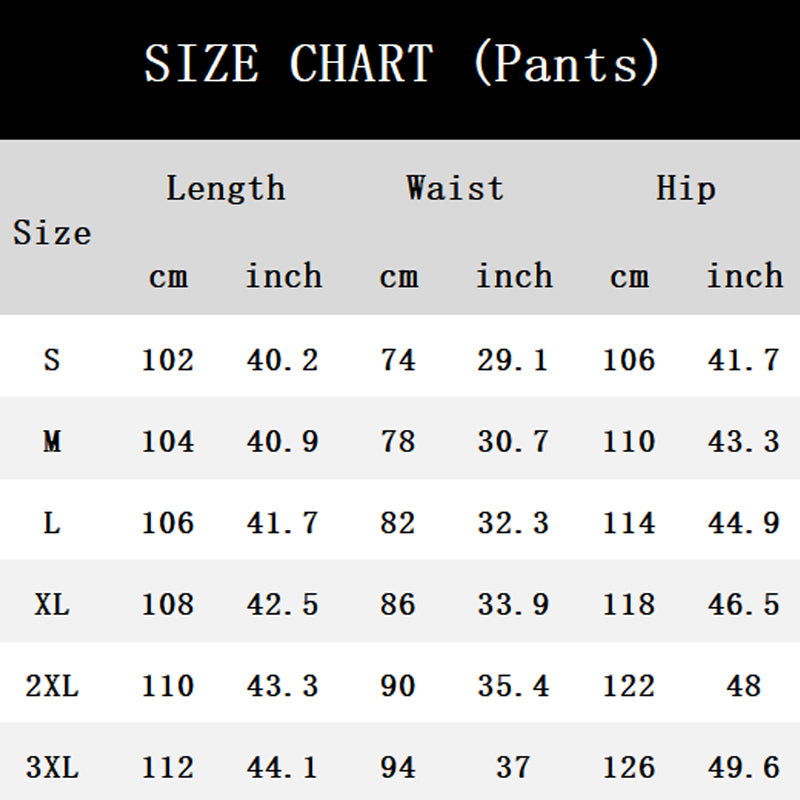
Task: Select the 126 cm hip value
Action: 629,767
